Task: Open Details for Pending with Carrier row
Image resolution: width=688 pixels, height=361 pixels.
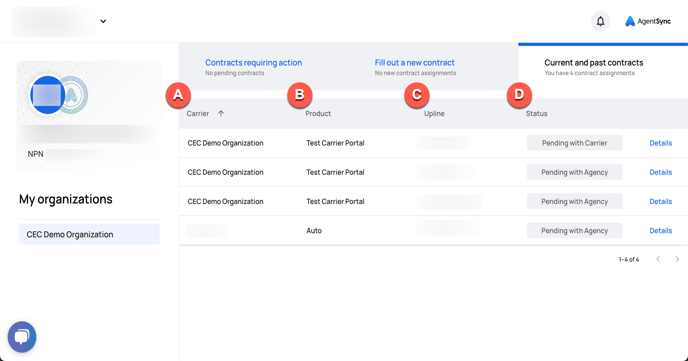Action: tap(660, 143)
